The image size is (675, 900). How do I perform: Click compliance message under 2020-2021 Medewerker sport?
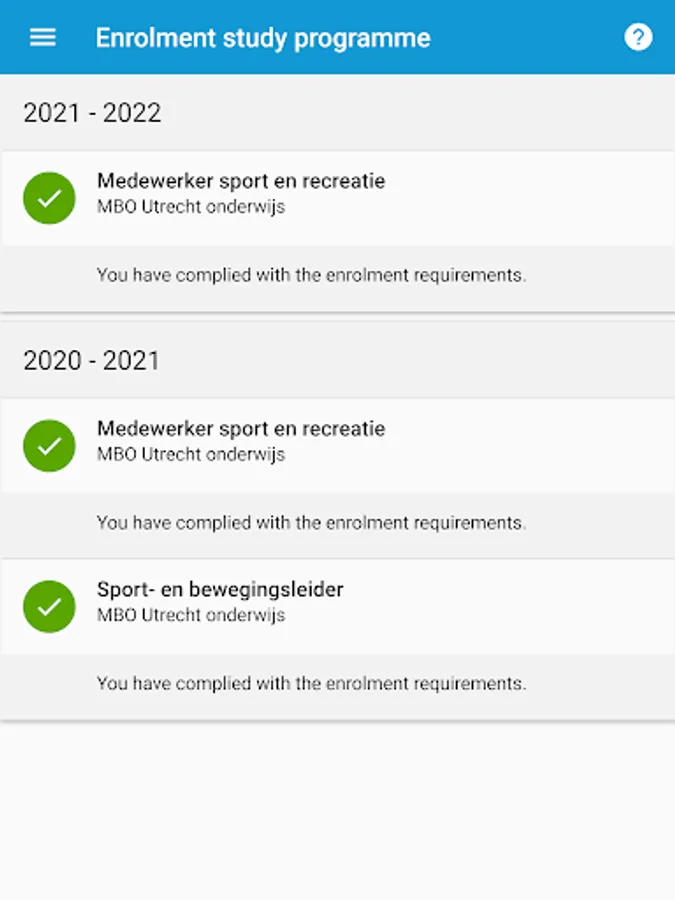pyautogui.click(x=311, y=522)
